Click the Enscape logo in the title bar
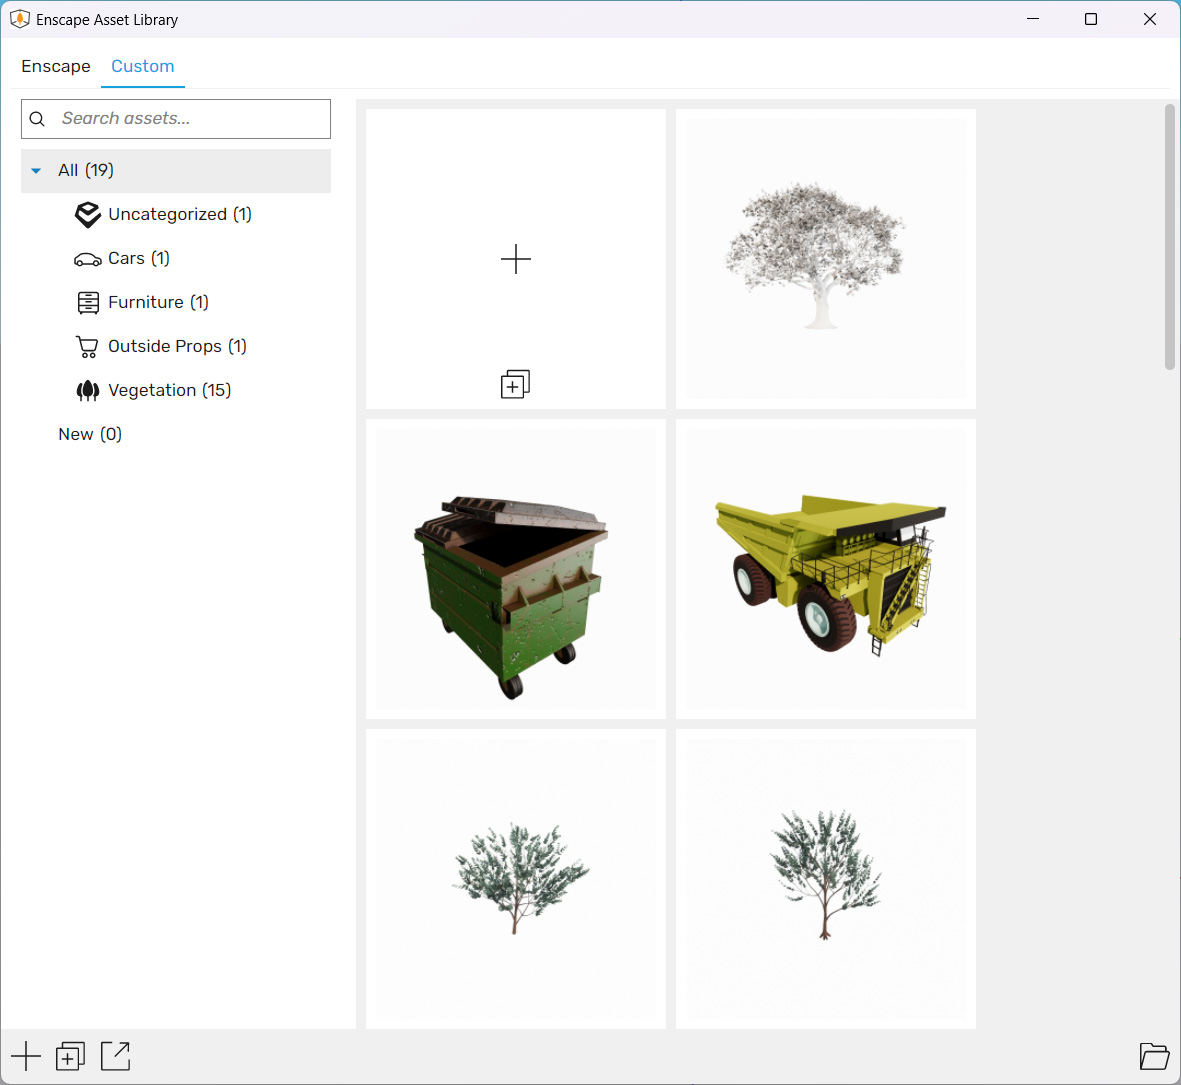 click(20, 20)
